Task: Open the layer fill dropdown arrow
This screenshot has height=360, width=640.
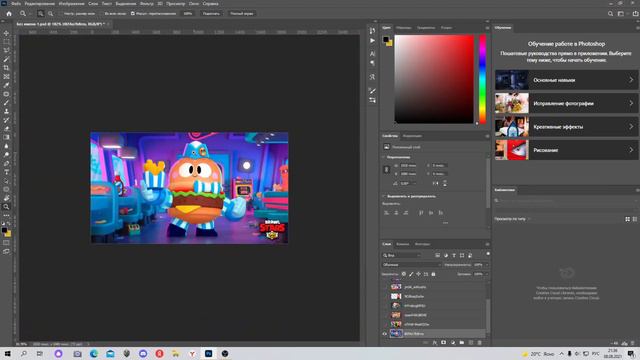Action: point(487,274)
